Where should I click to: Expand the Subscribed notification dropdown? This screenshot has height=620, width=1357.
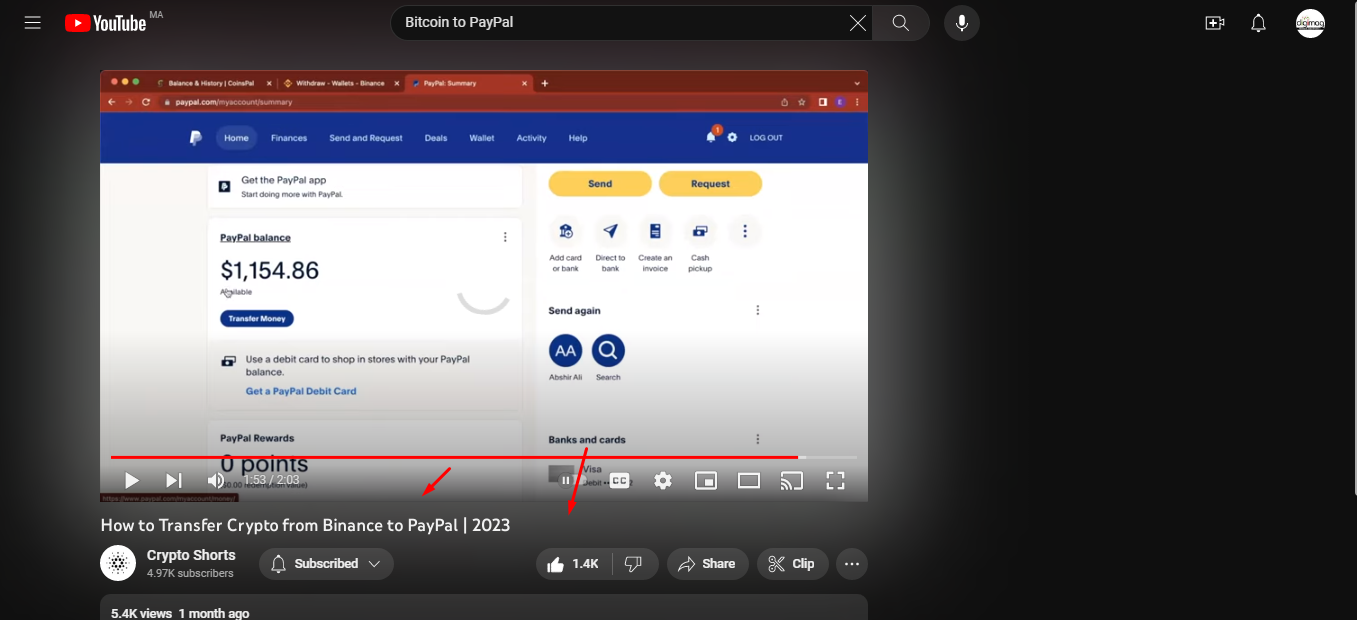pyautogui.click(x=326, y=564)
